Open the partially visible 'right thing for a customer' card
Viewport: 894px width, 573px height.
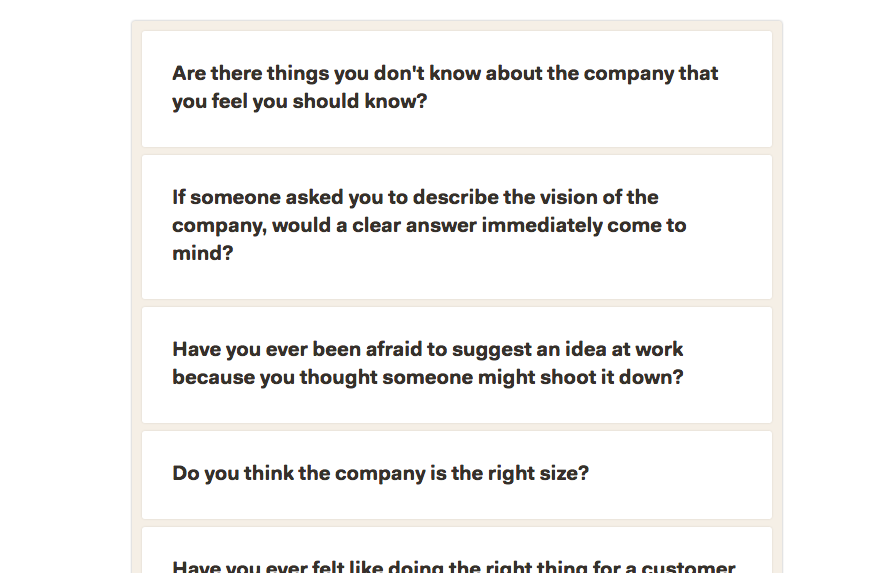[457, 550]
